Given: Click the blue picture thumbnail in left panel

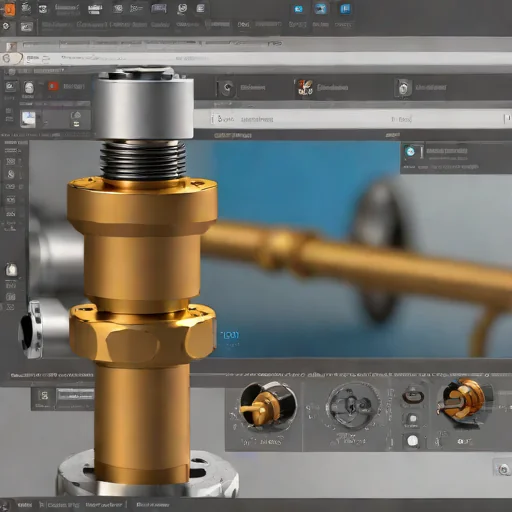Looking at the screenshot, I should 28,119.
